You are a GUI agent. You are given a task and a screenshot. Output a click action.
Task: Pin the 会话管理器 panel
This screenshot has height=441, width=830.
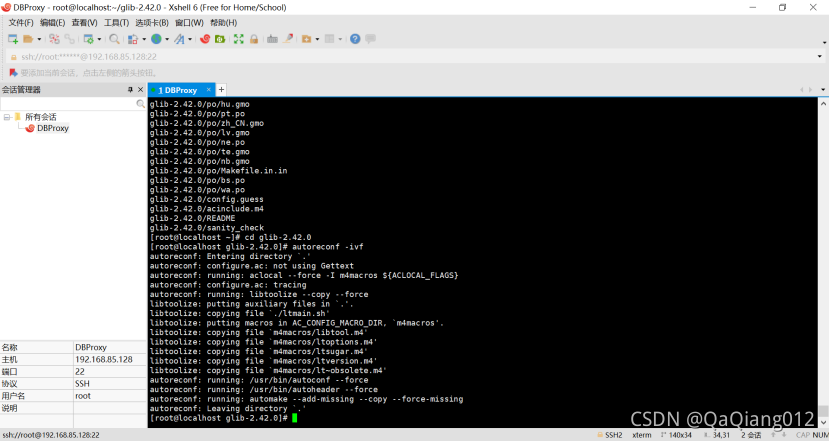pos(130,89)
